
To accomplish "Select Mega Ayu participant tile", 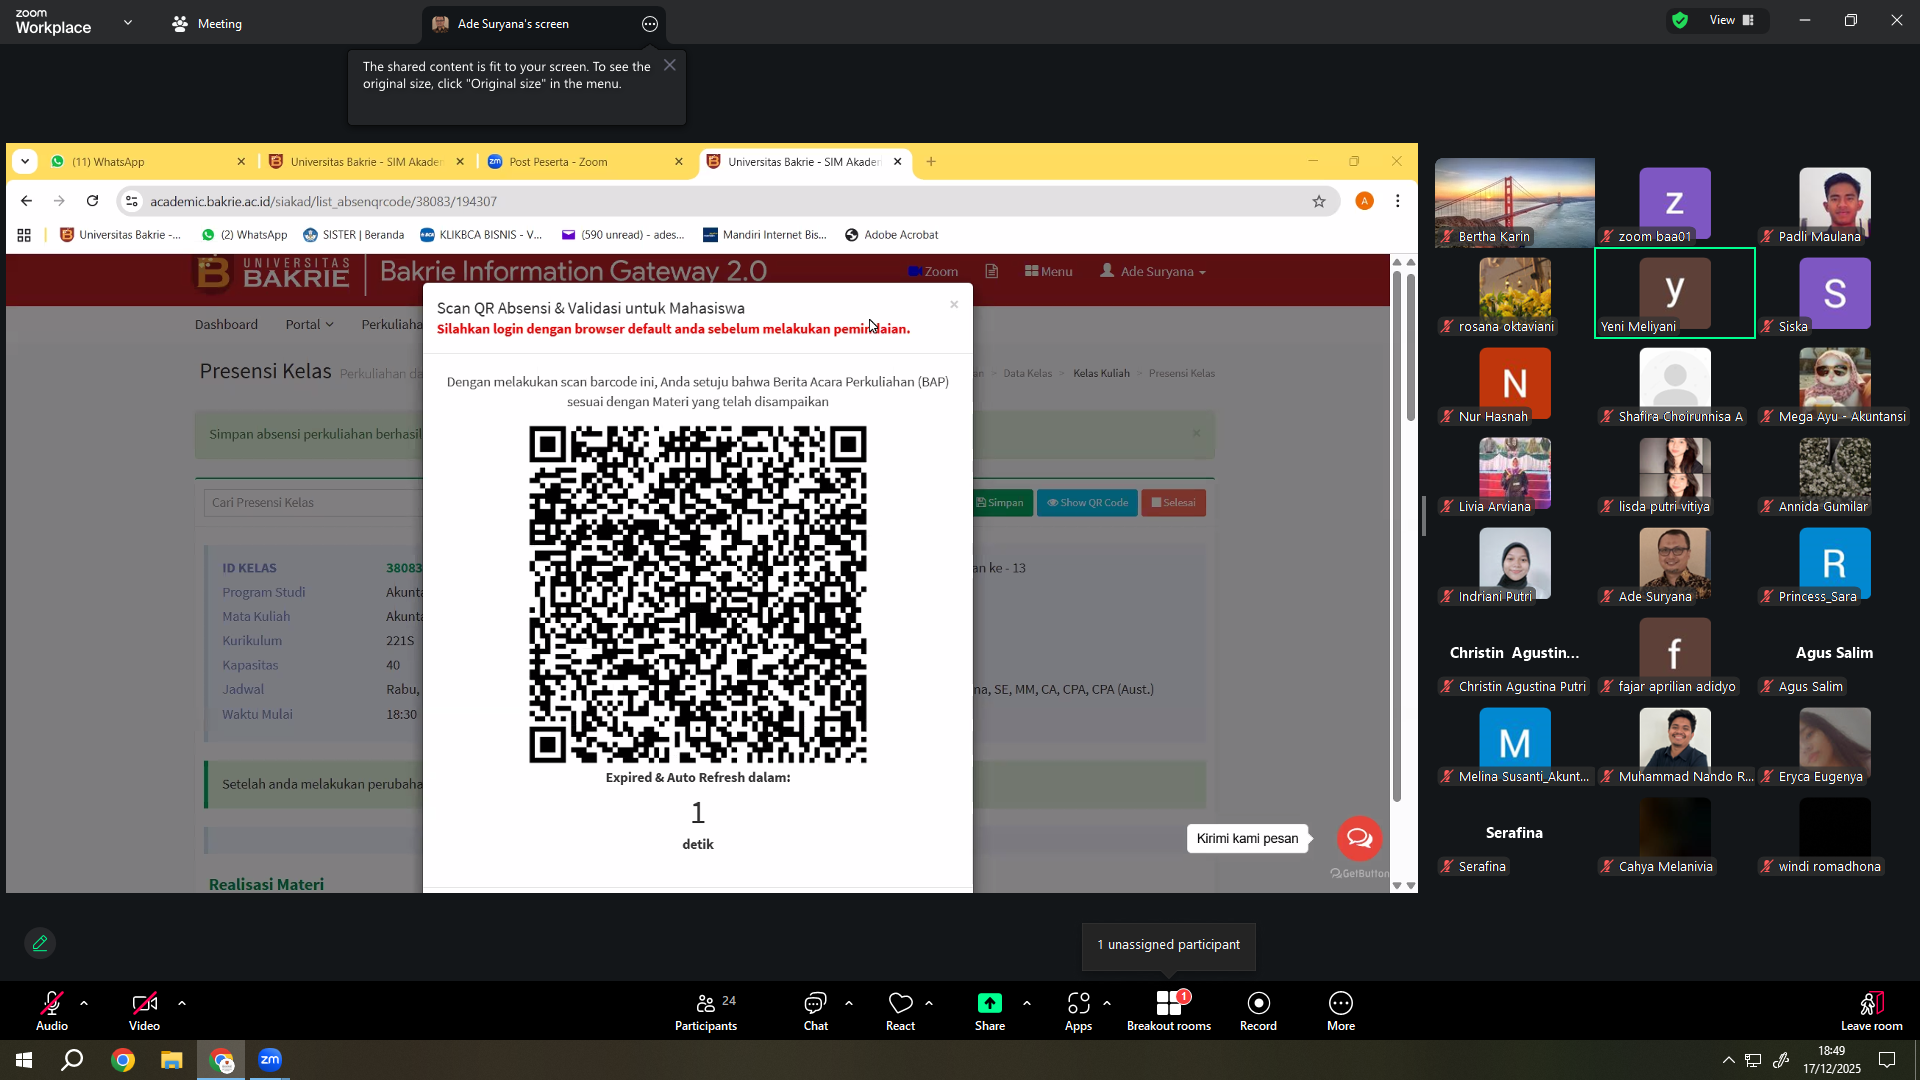I will (1835, 383).
